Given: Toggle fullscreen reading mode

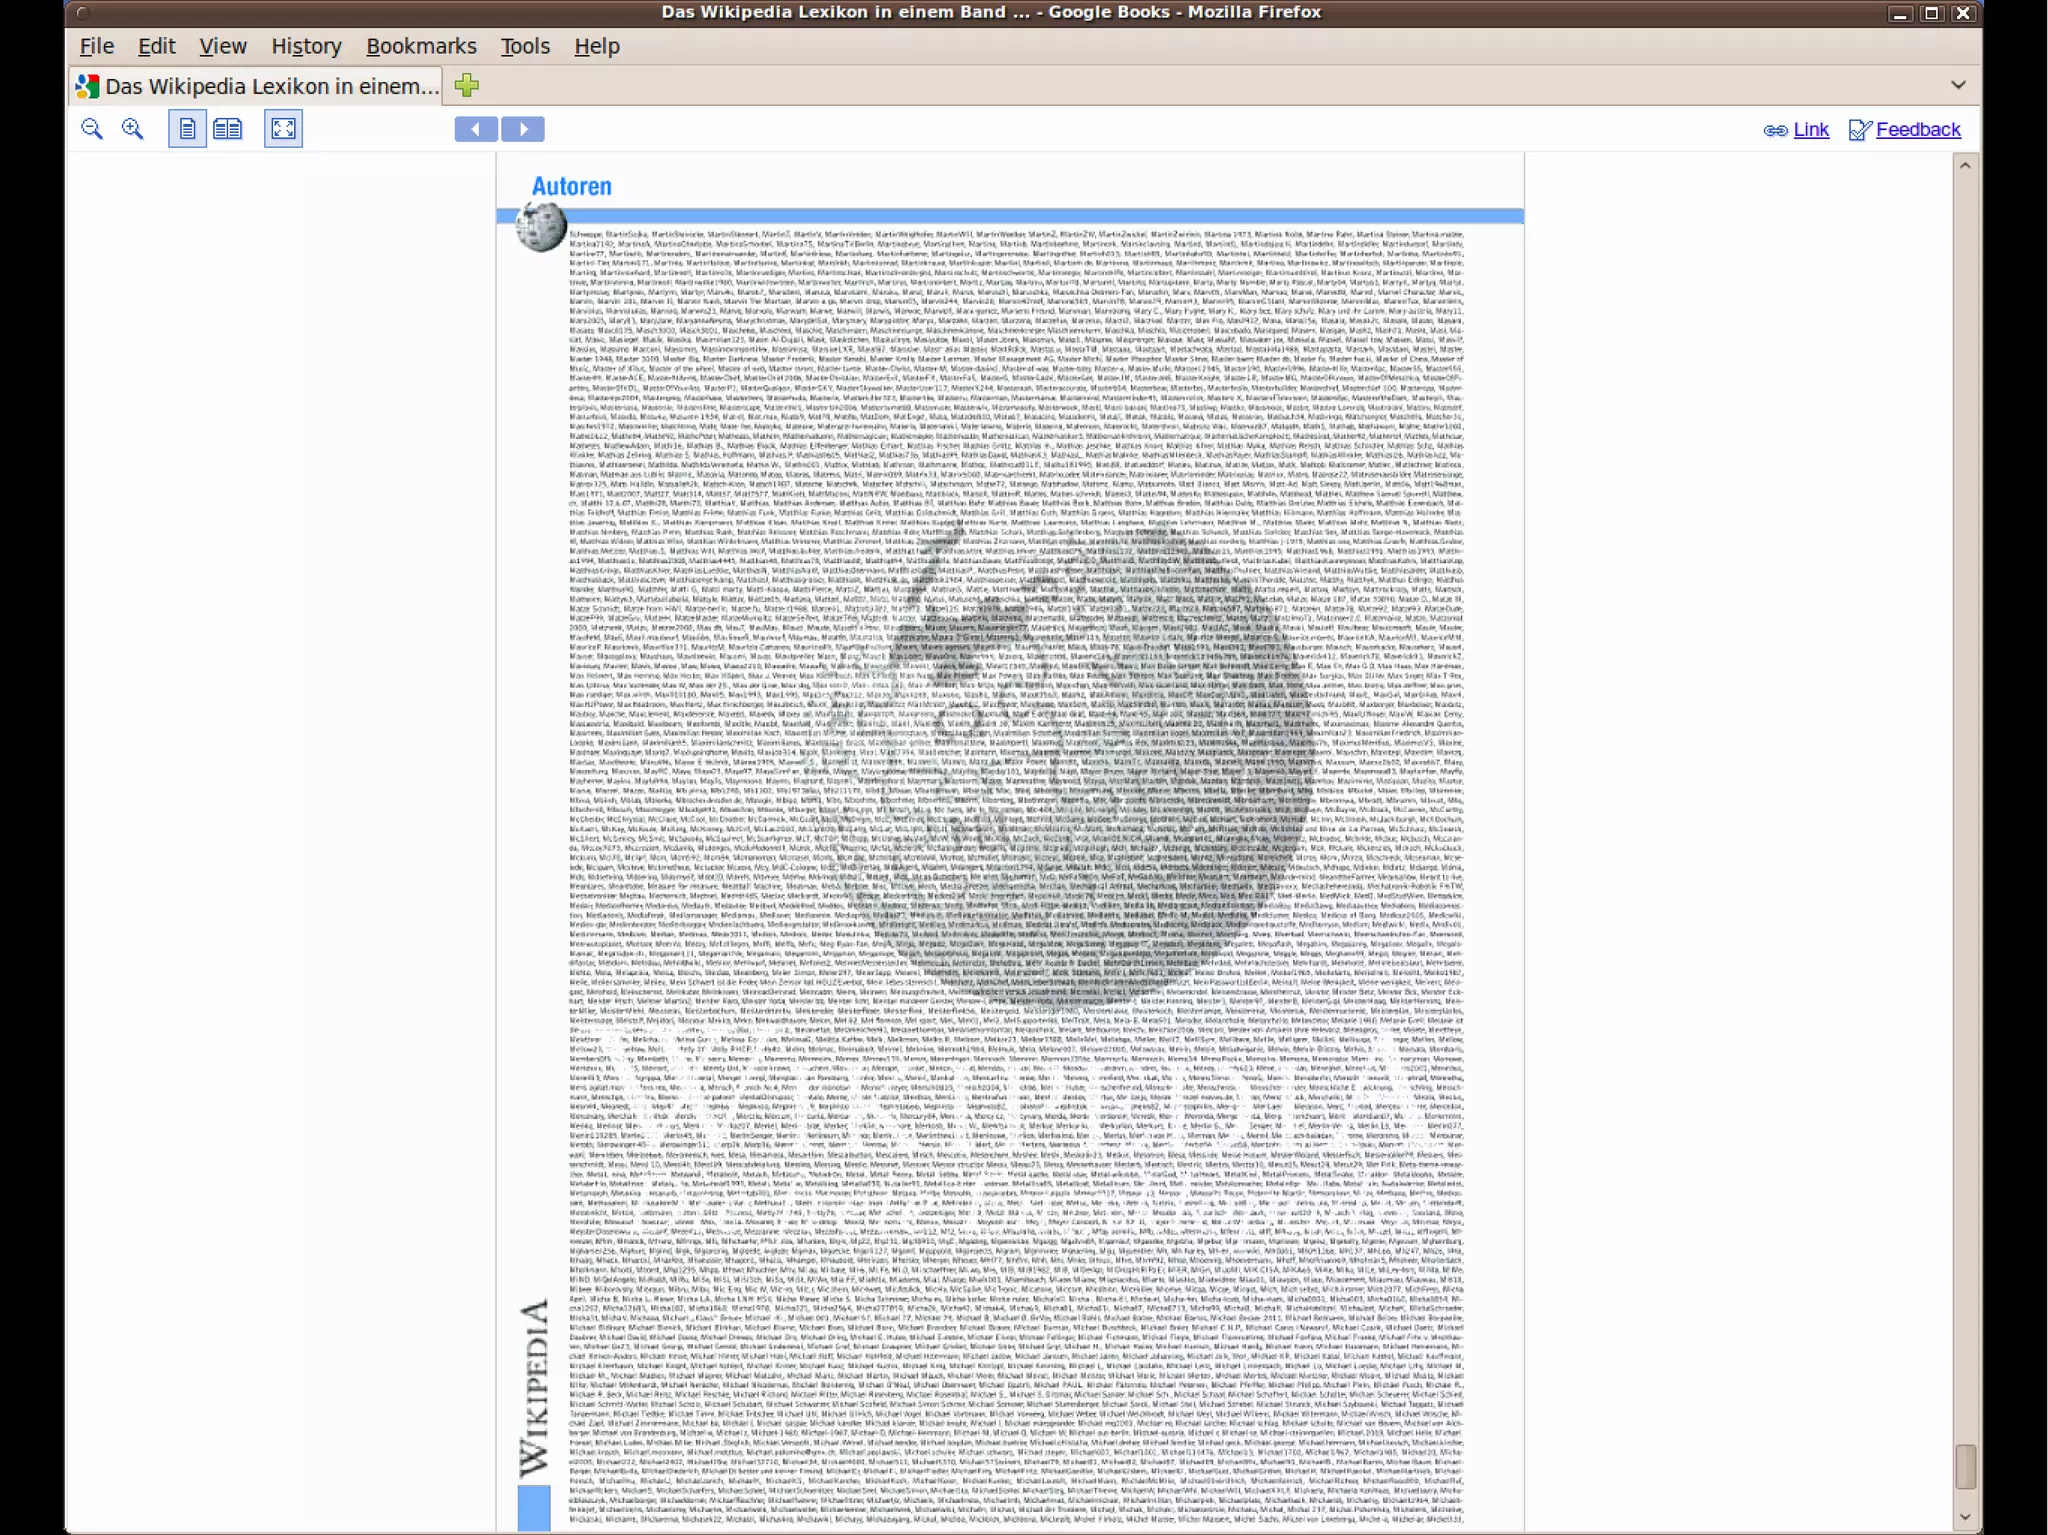Looking at the screenshot, I should coord(283,129).
